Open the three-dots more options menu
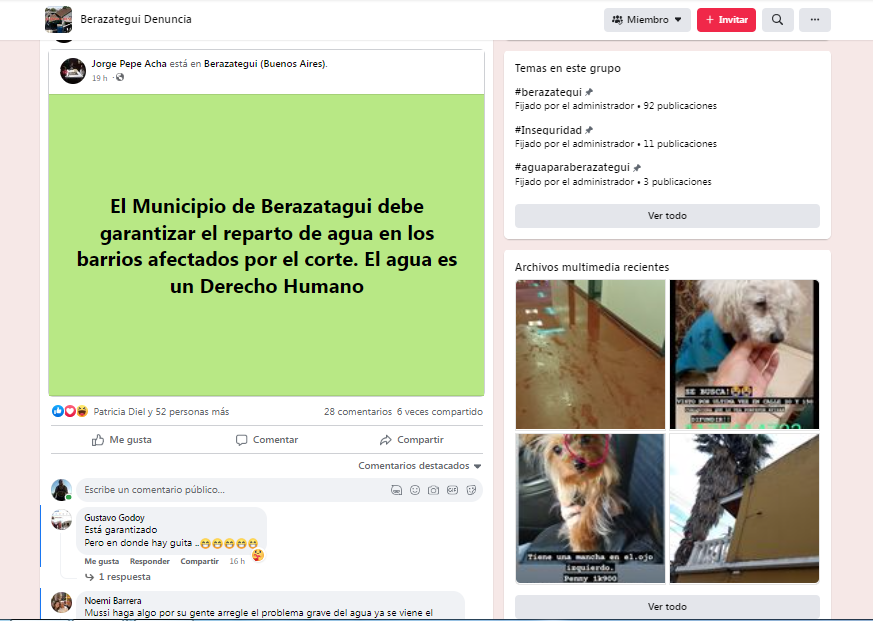873x621 pixels. coord(815,20)
